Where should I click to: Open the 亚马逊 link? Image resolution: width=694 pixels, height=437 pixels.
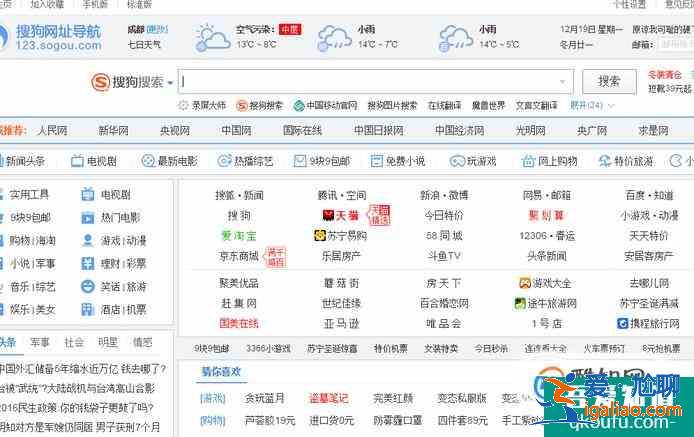(341, 323)
